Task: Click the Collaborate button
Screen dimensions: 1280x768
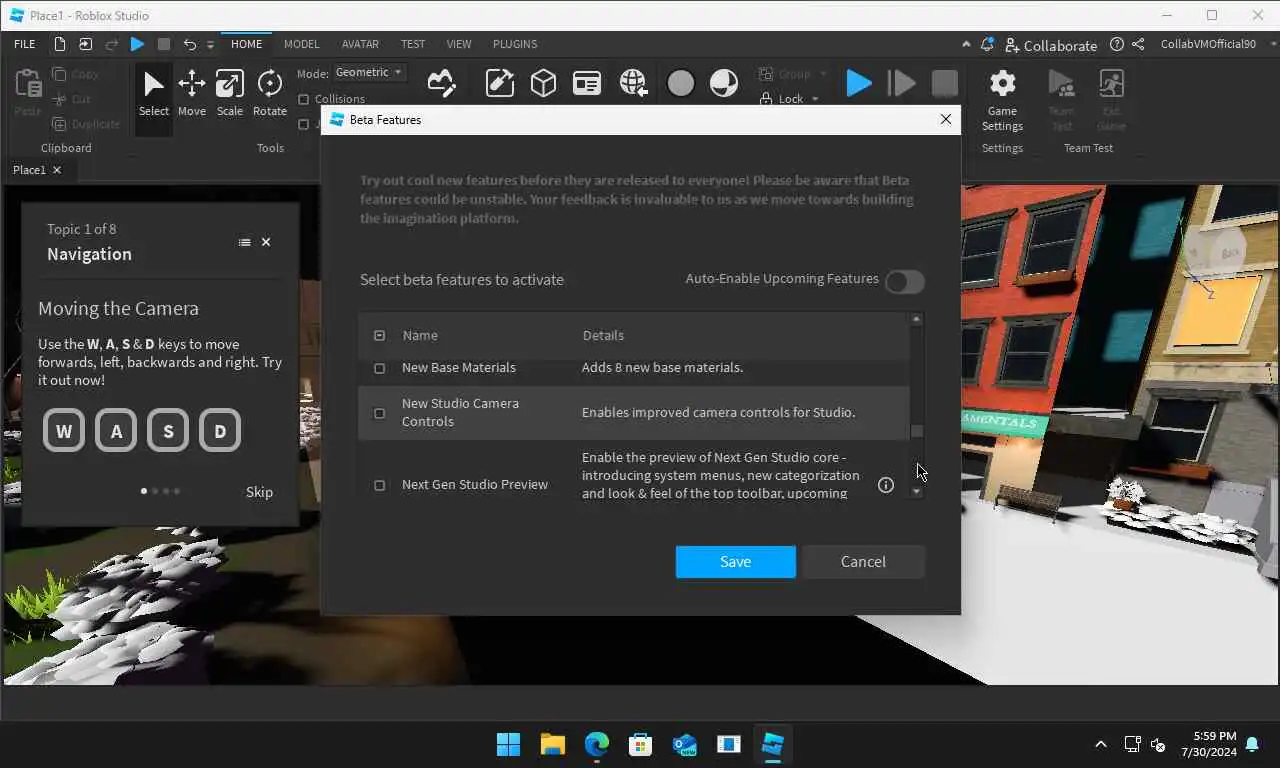Action: (x=1051, y=45)
